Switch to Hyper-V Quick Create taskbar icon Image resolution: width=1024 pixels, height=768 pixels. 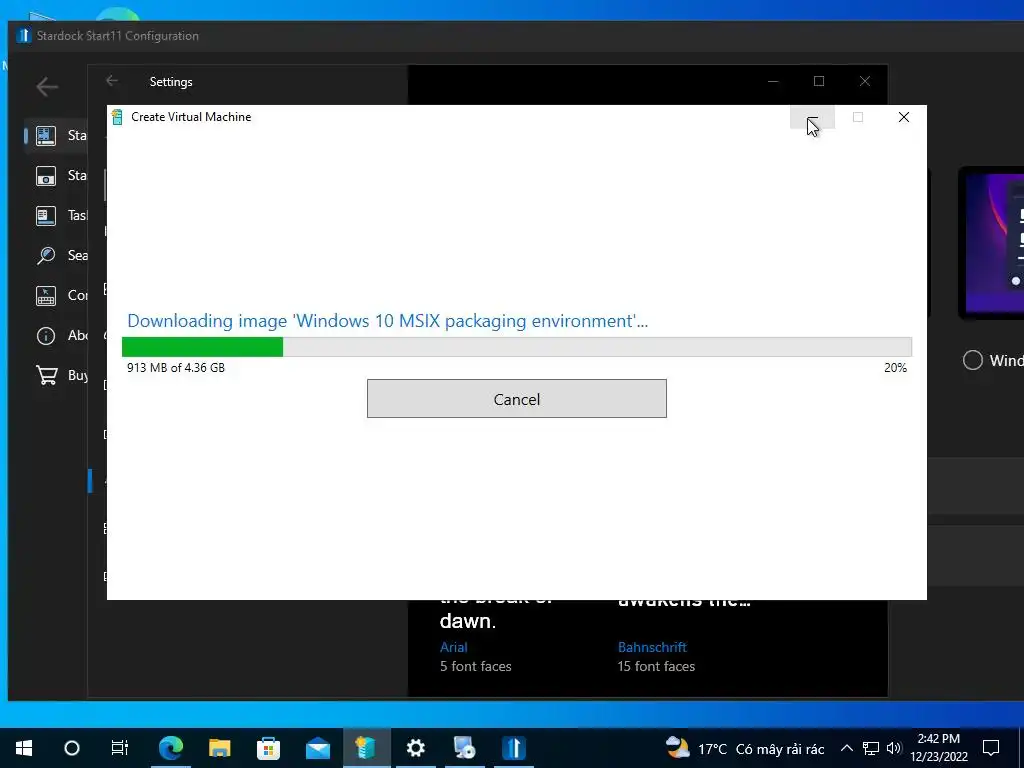click(366, 748)
